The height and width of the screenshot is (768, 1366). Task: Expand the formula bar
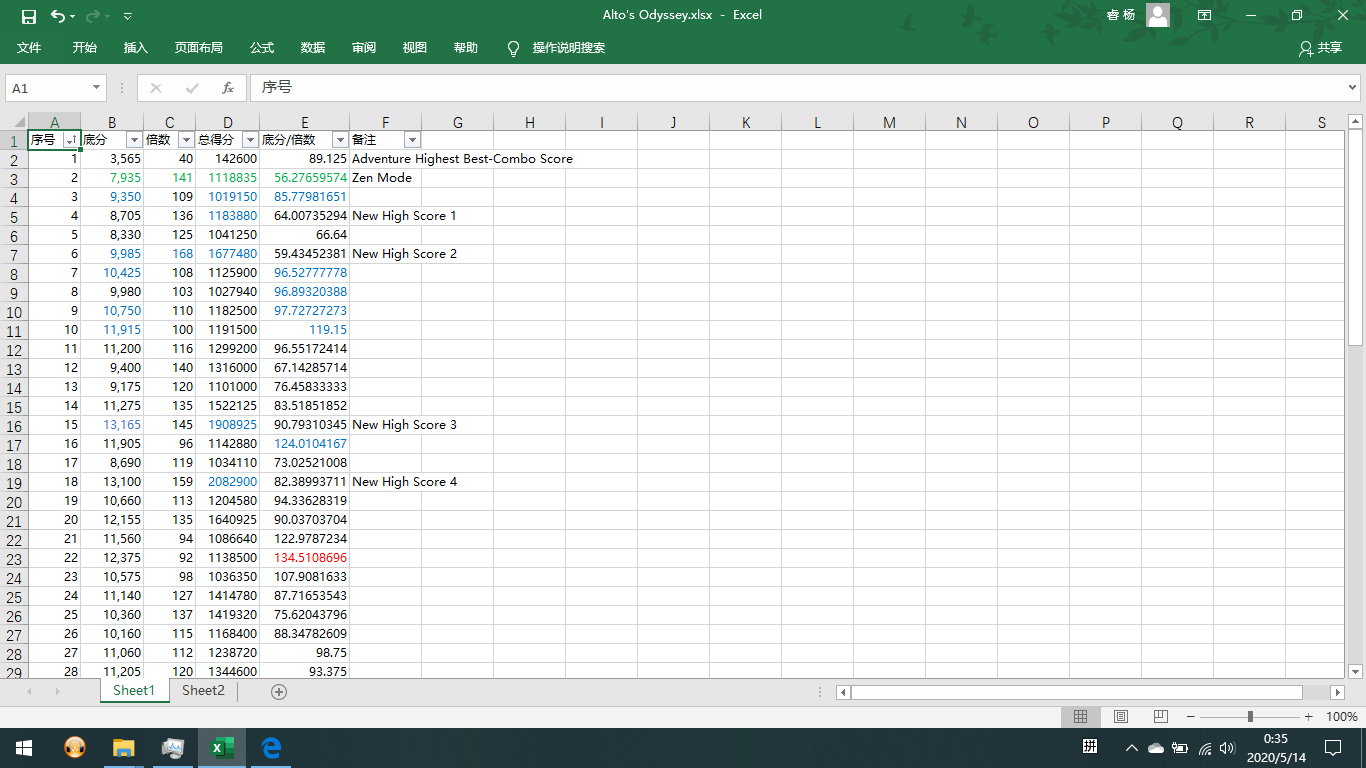(x=1352, y=88)
